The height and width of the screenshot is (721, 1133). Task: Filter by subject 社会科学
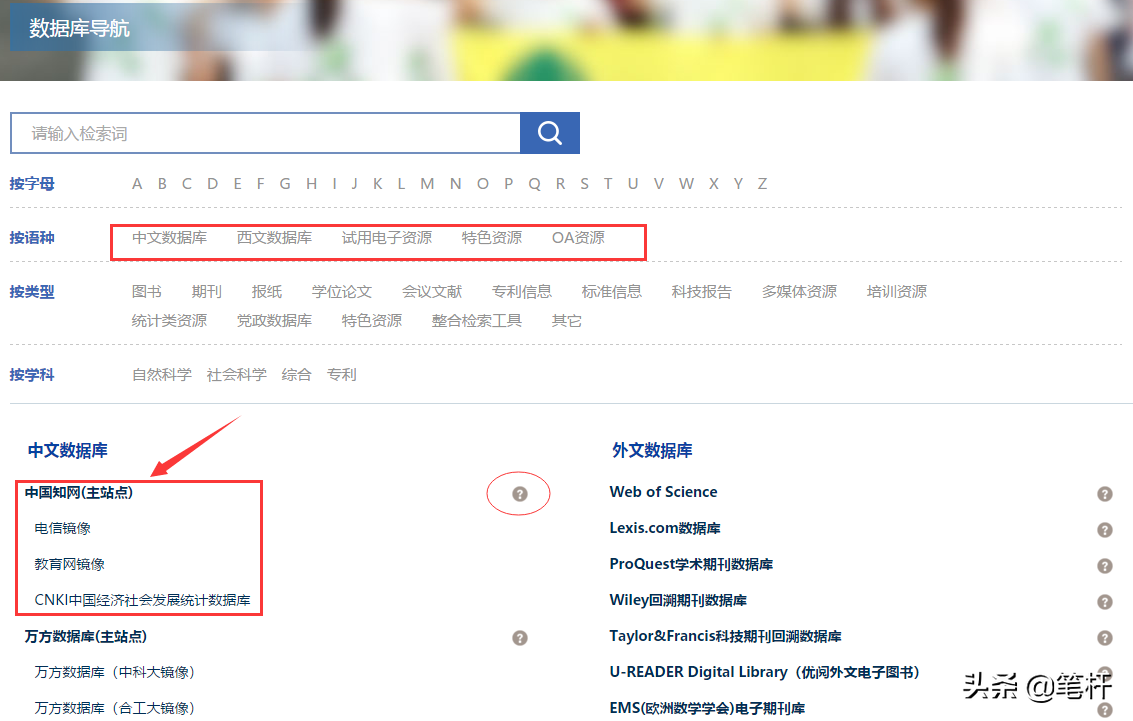pyautogui.click(x=236, y=375)
